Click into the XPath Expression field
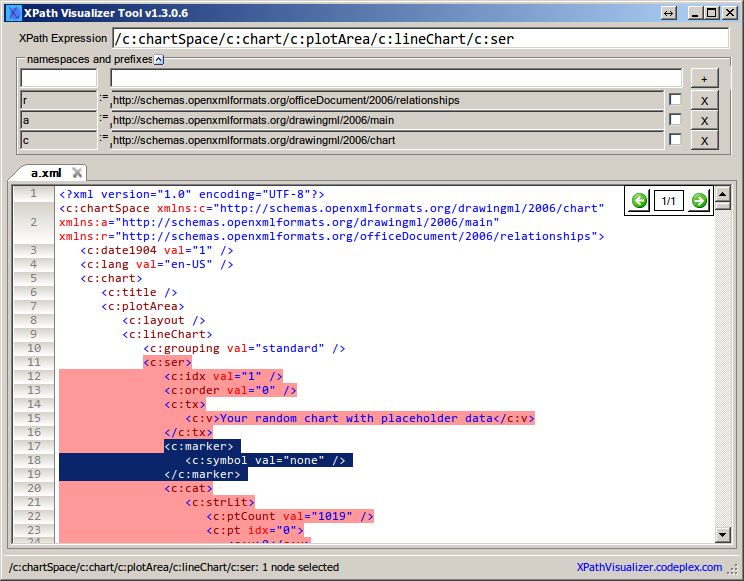This screenshot has height=581, width=744. click(x=420, y=38)
